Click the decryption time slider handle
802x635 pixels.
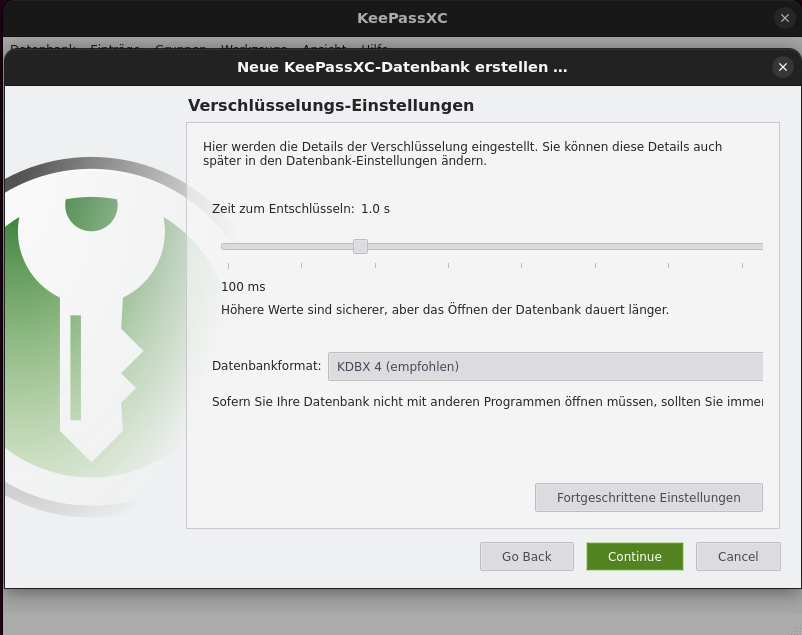point(360,247)
